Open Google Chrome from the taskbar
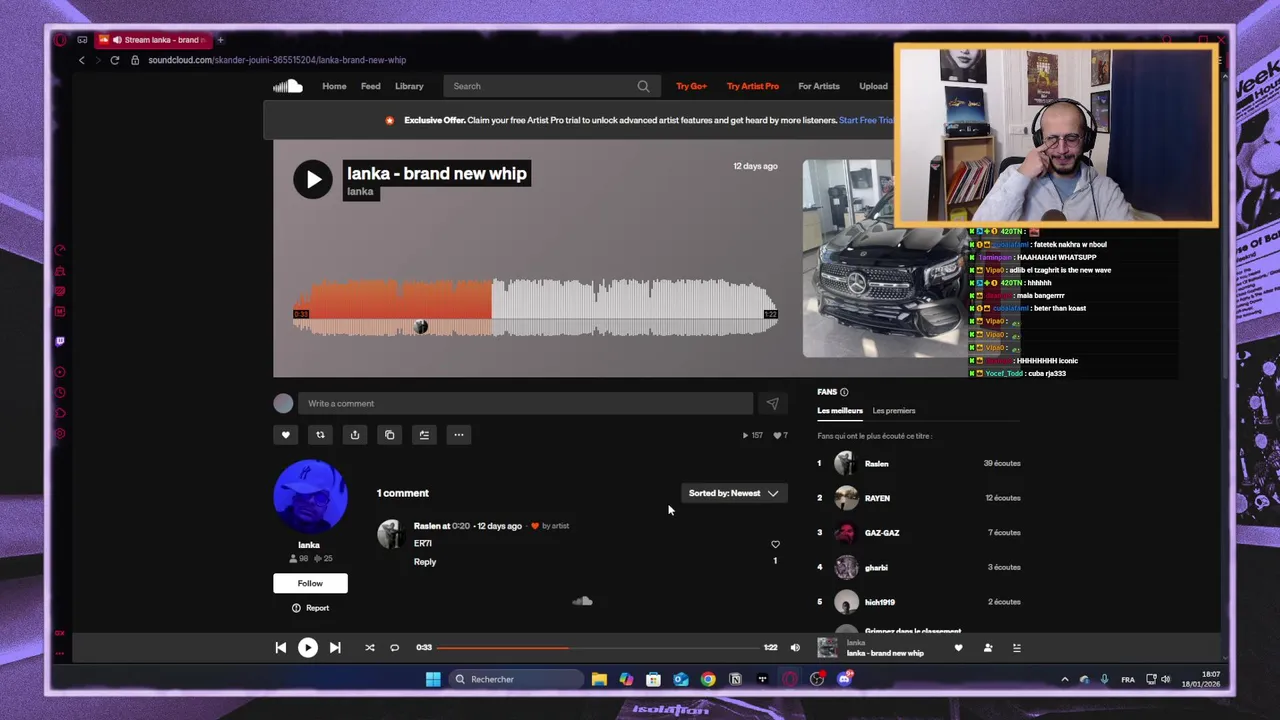 [x=708, y=679]
